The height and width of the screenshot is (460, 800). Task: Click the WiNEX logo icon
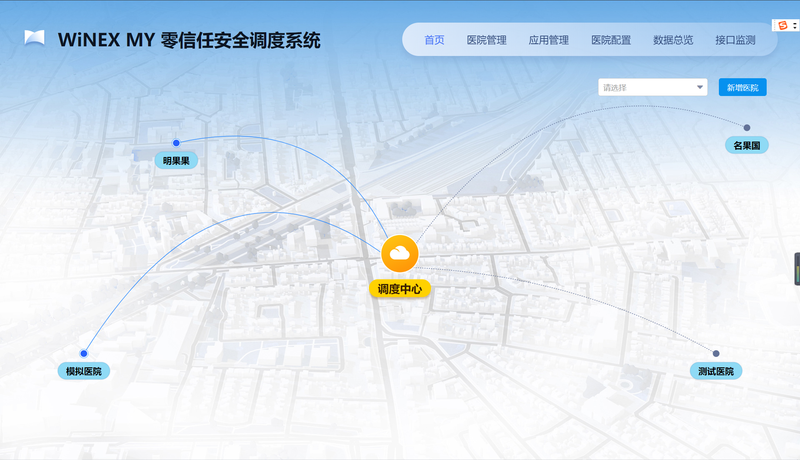coord(35,38)
